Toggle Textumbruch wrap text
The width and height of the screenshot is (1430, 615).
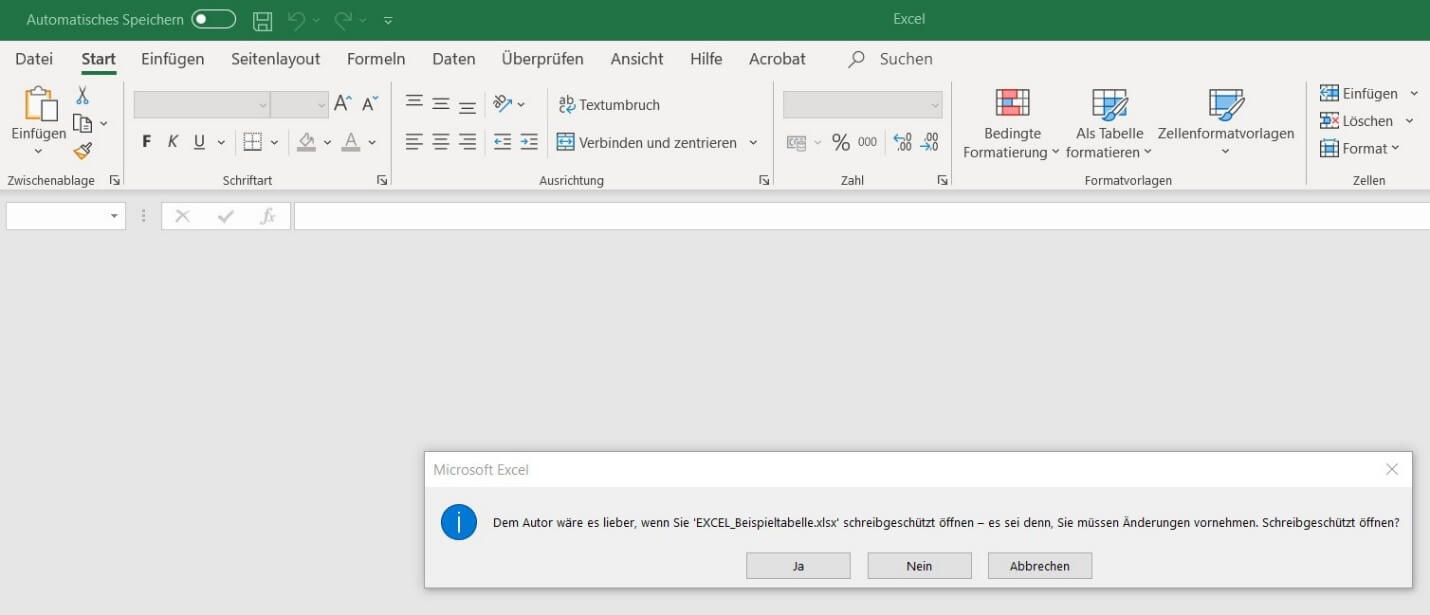point(609,104)
